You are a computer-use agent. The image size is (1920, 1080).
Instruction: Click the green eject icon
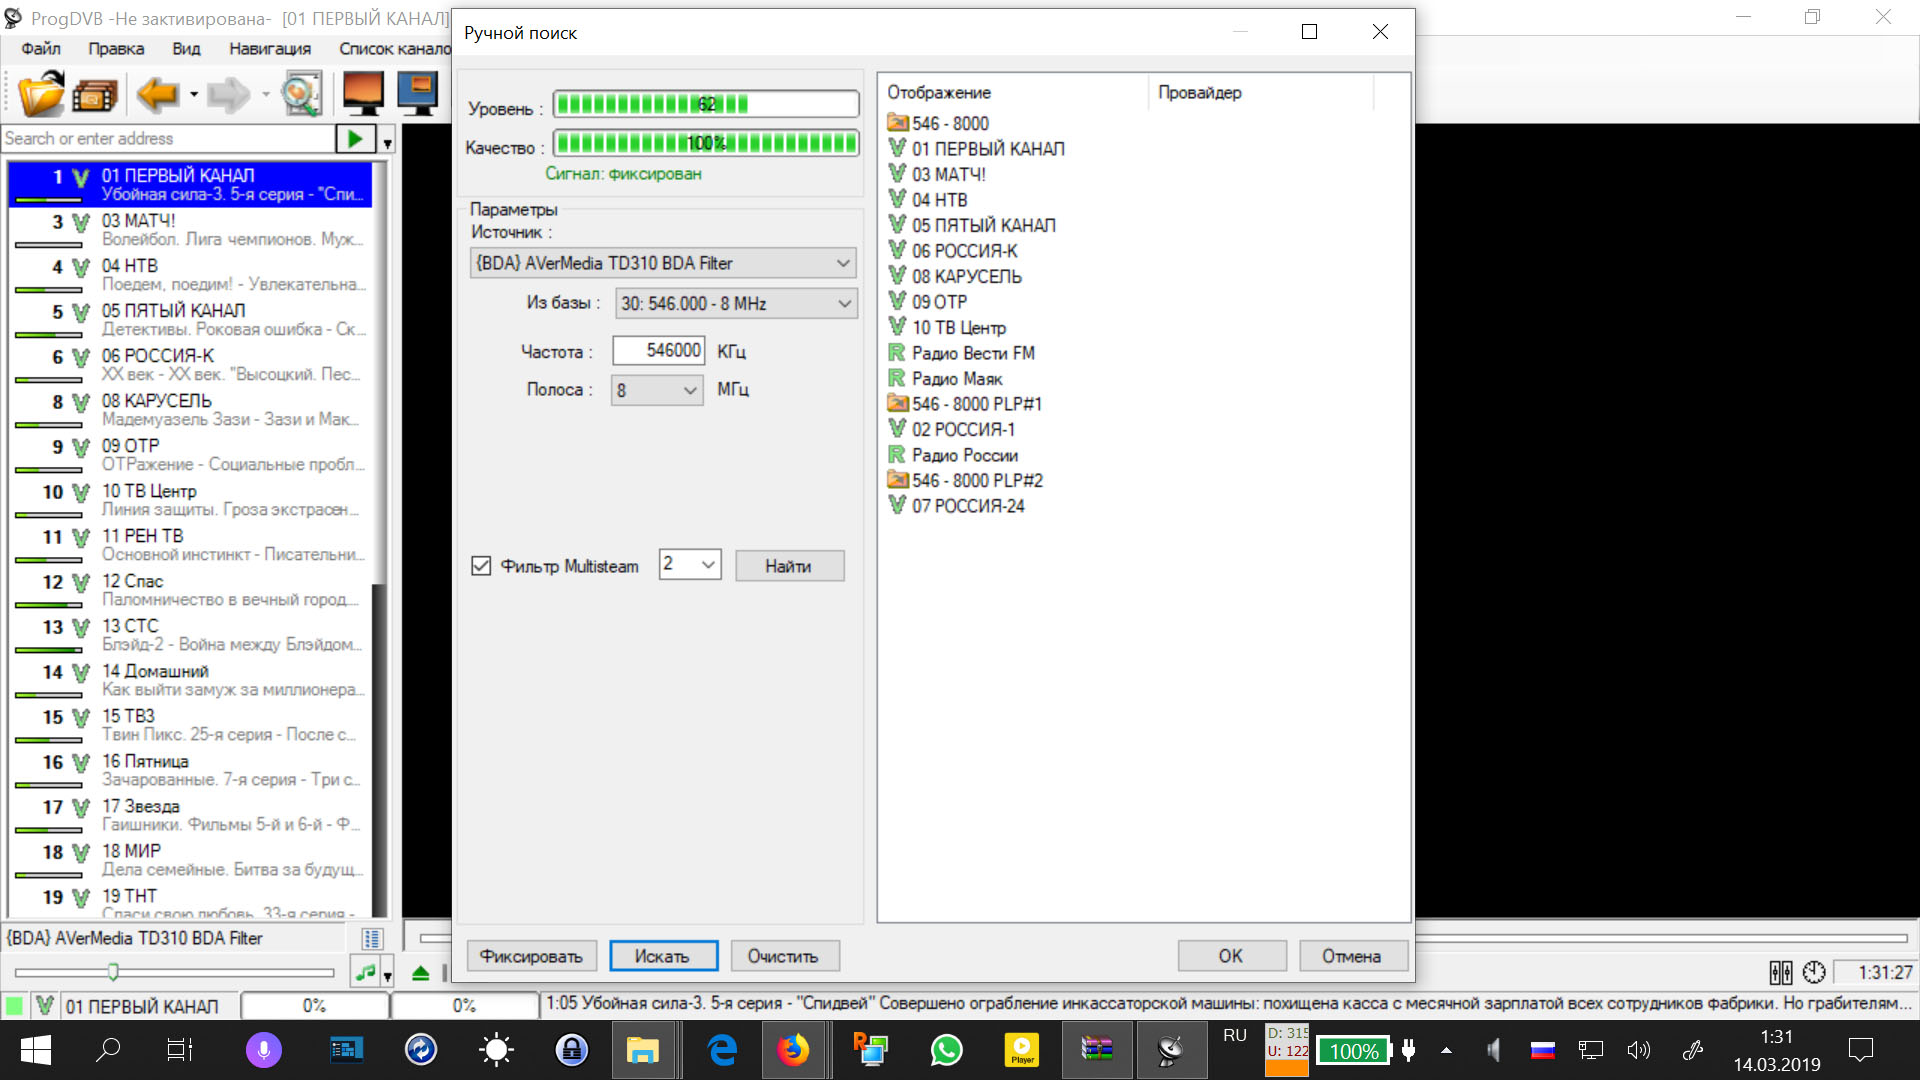point(421,973)
